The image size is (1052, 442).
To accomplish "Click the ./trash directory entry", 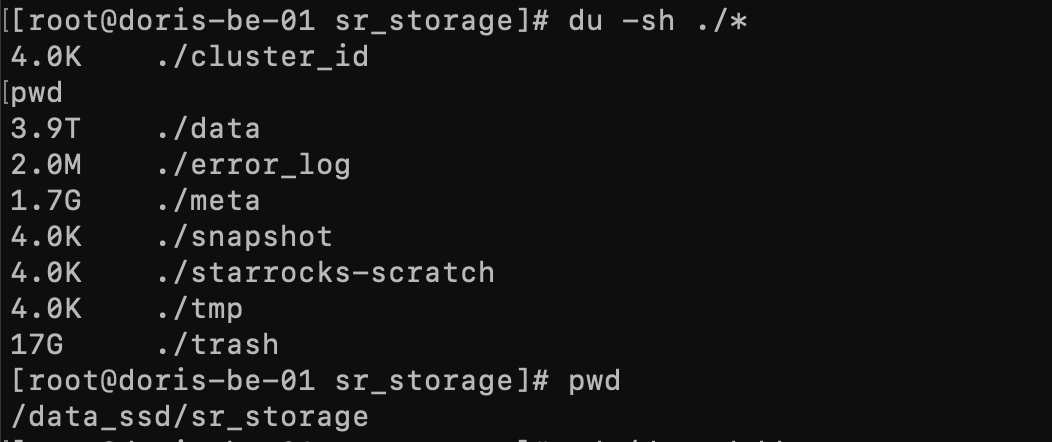I will click(x=217, y=345).
